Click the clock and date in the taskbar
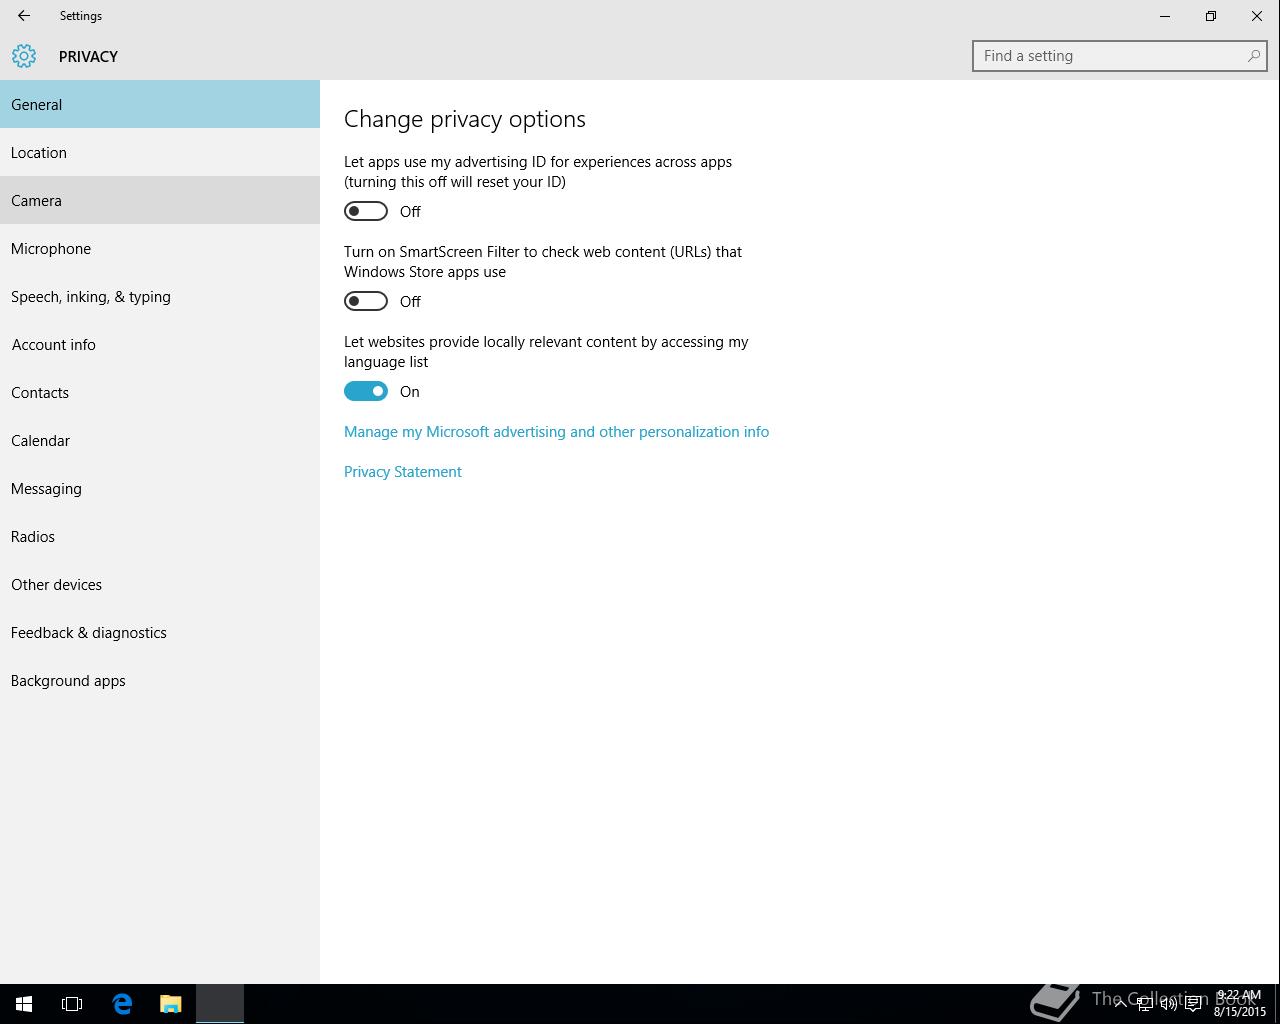 pos(1240,1004)
